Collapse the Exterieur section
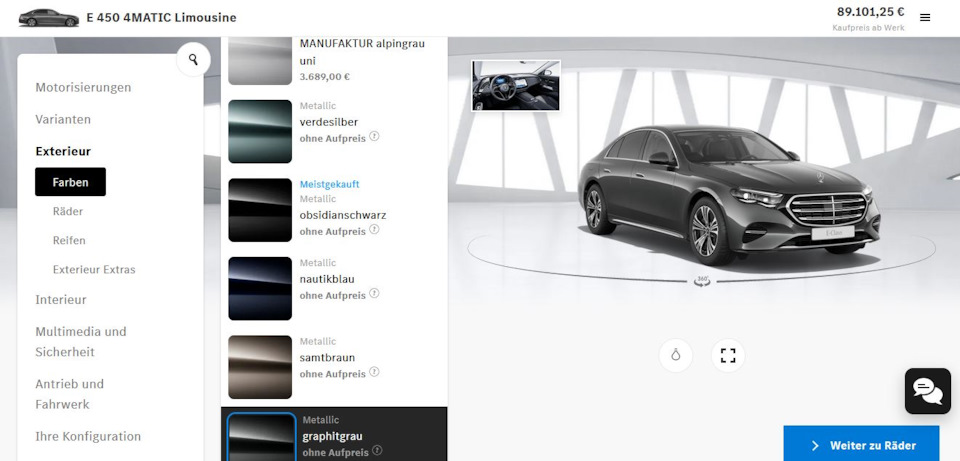Screen dimensions: 960x461 click(x=63, y=151)
